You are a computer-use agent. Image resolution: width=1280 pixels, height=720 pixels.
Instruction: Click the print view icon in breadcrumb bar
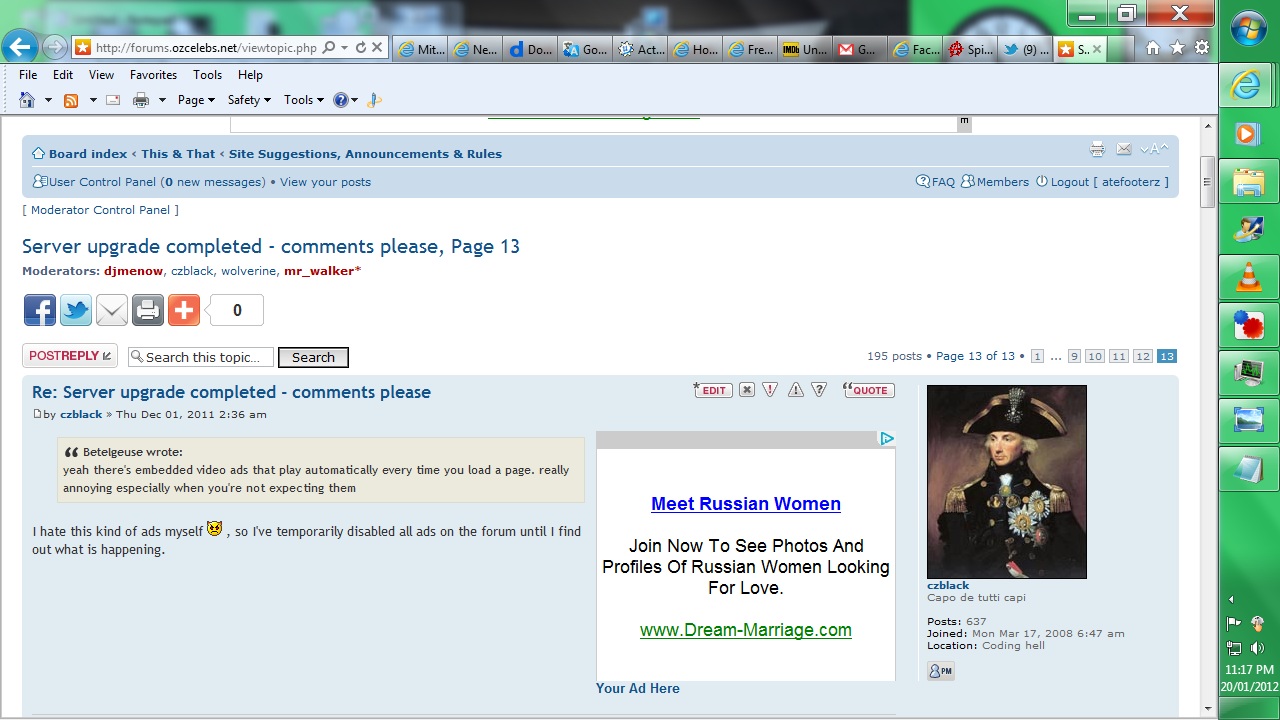click(1097, 150)
